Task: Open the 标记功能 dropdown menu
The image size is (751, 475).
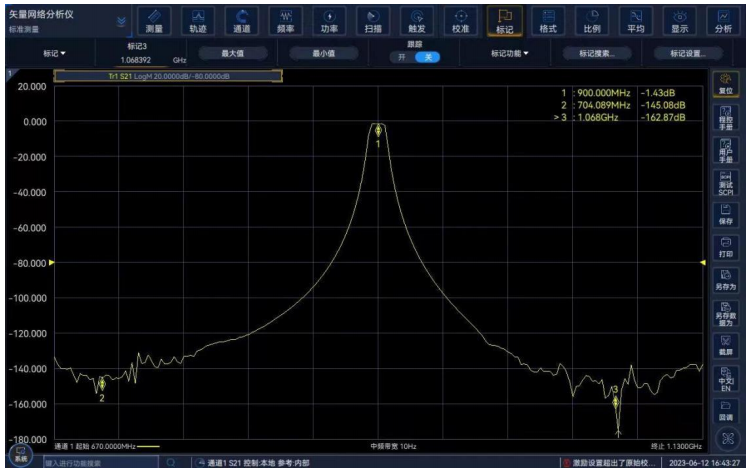Action: pos(510,53)
